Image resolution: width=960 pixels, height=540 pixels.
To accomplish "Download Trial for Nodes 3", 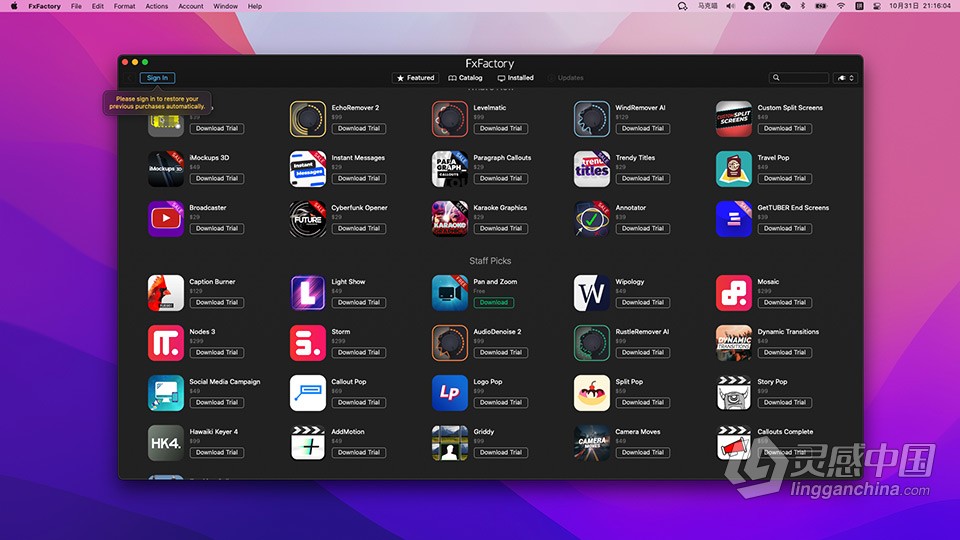I will click(x=217, y=353).
